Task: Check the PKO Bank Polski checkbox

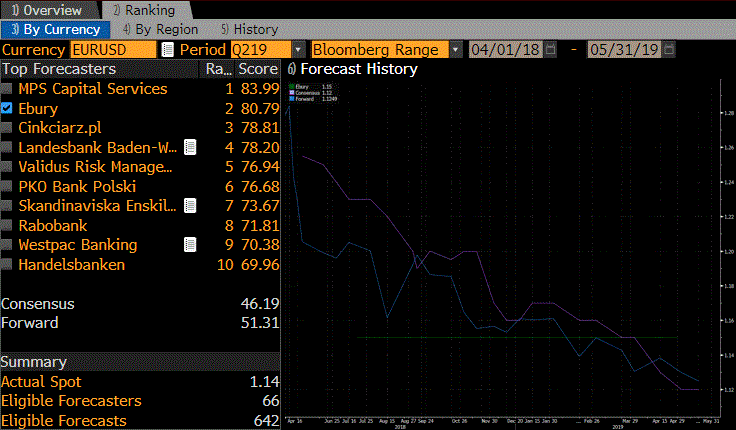Action: tap(7, 186)
